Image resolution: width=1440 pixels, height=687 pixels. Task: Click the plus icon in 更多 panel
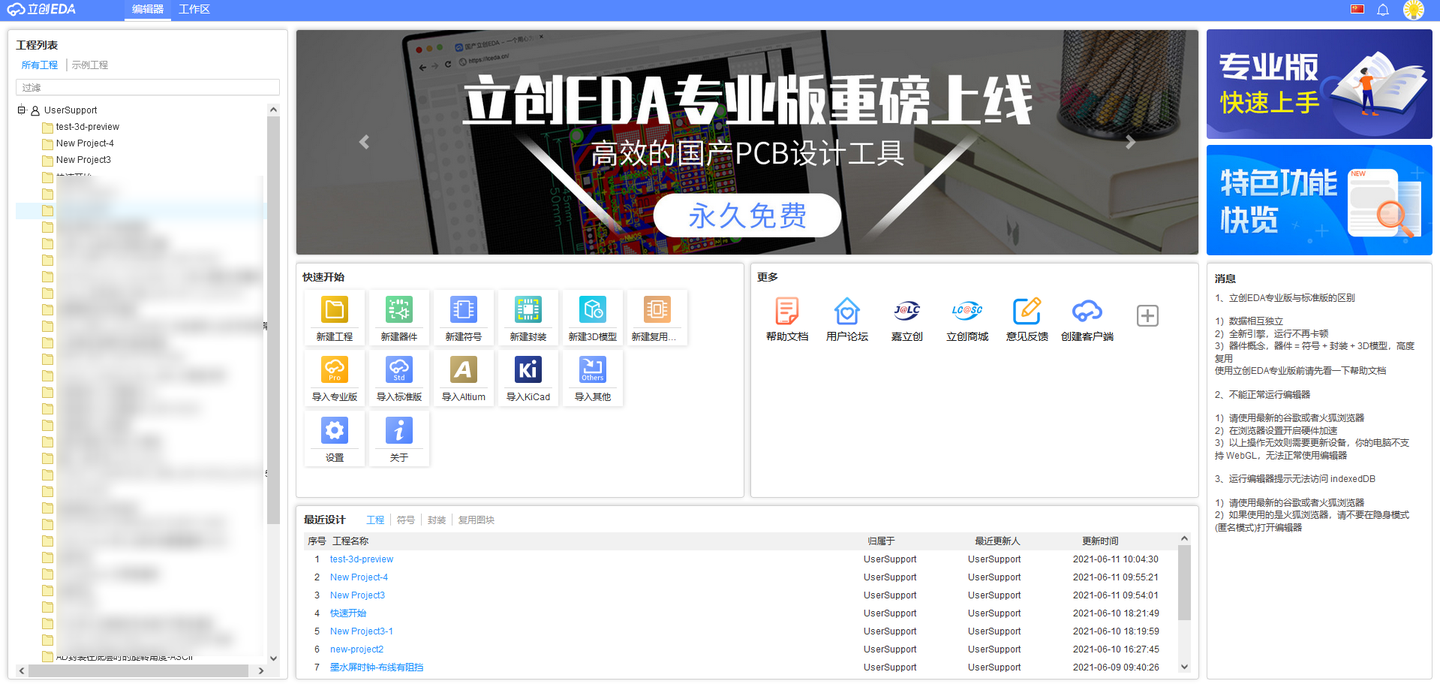1148,316
